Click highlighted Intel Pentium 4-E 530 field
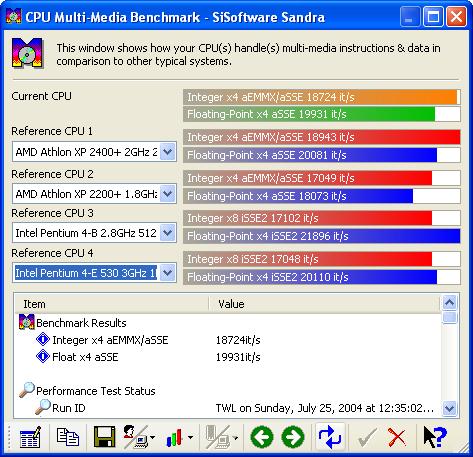The image size is (473, 457). [86, 273]
